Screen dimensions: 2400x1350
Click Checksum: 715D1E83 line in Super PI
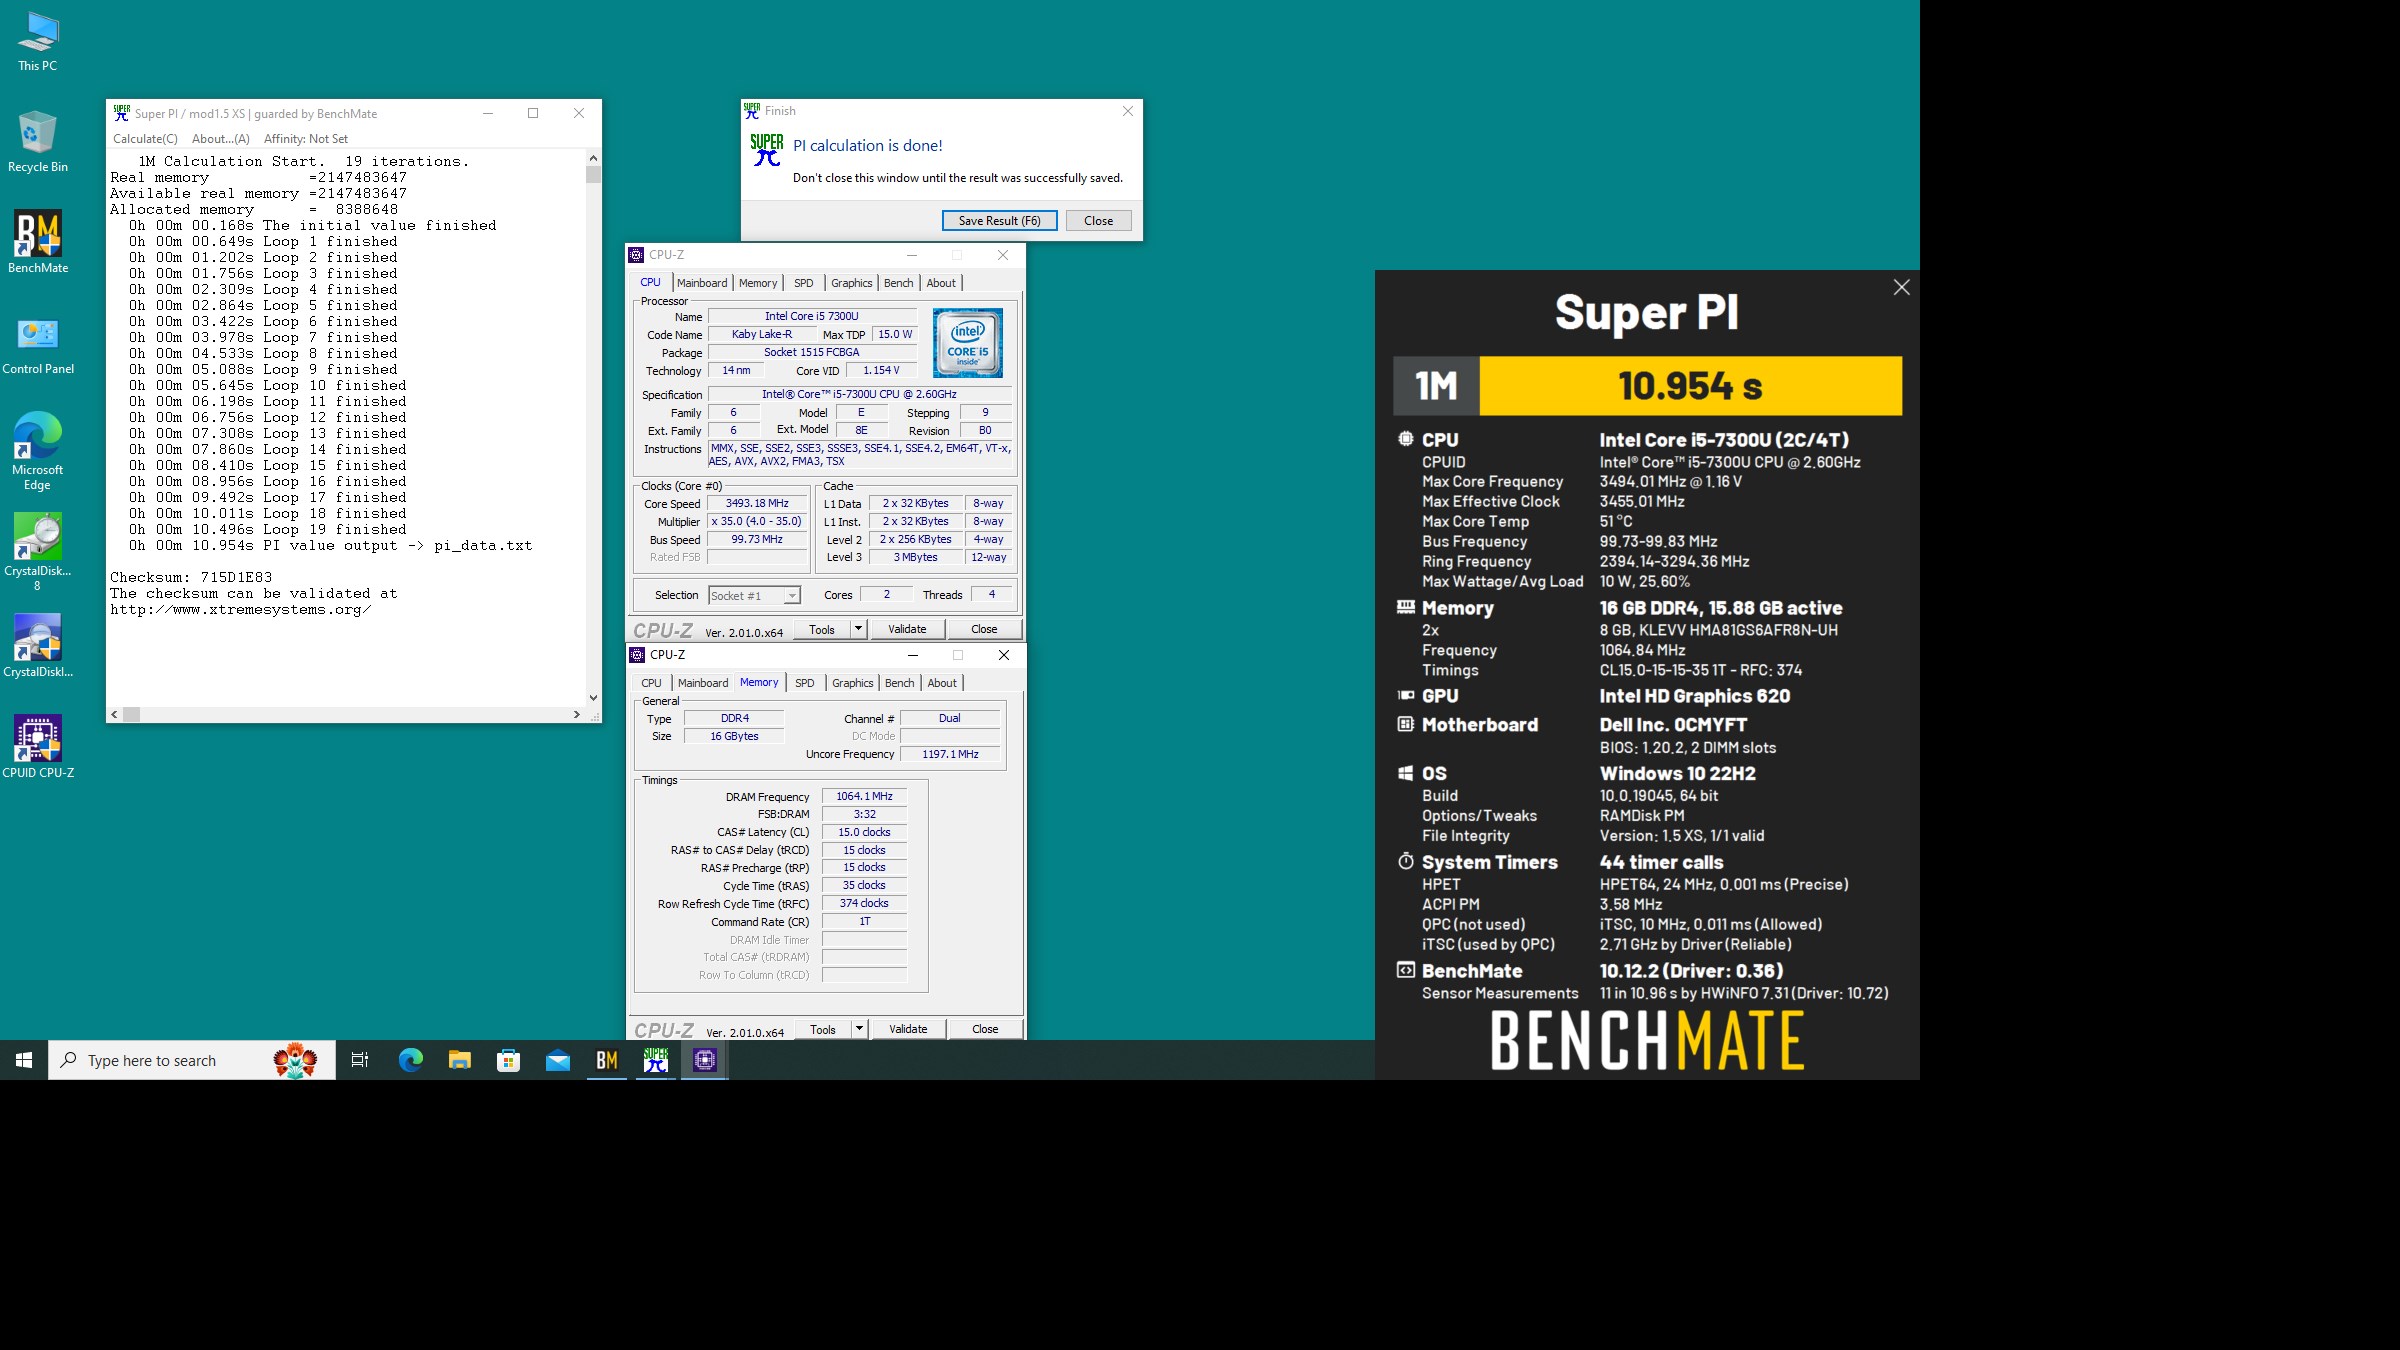(191, 577)
